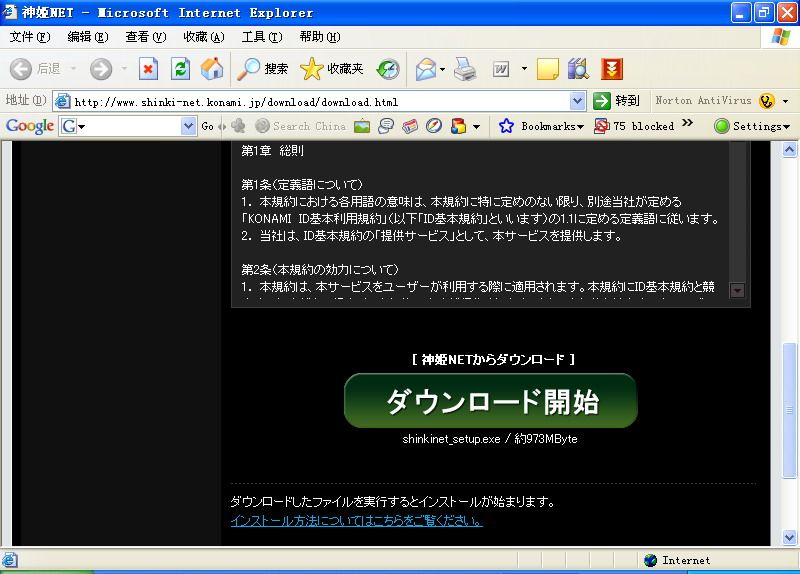Expand Google toolbar overflow chevron

[687, 123]
